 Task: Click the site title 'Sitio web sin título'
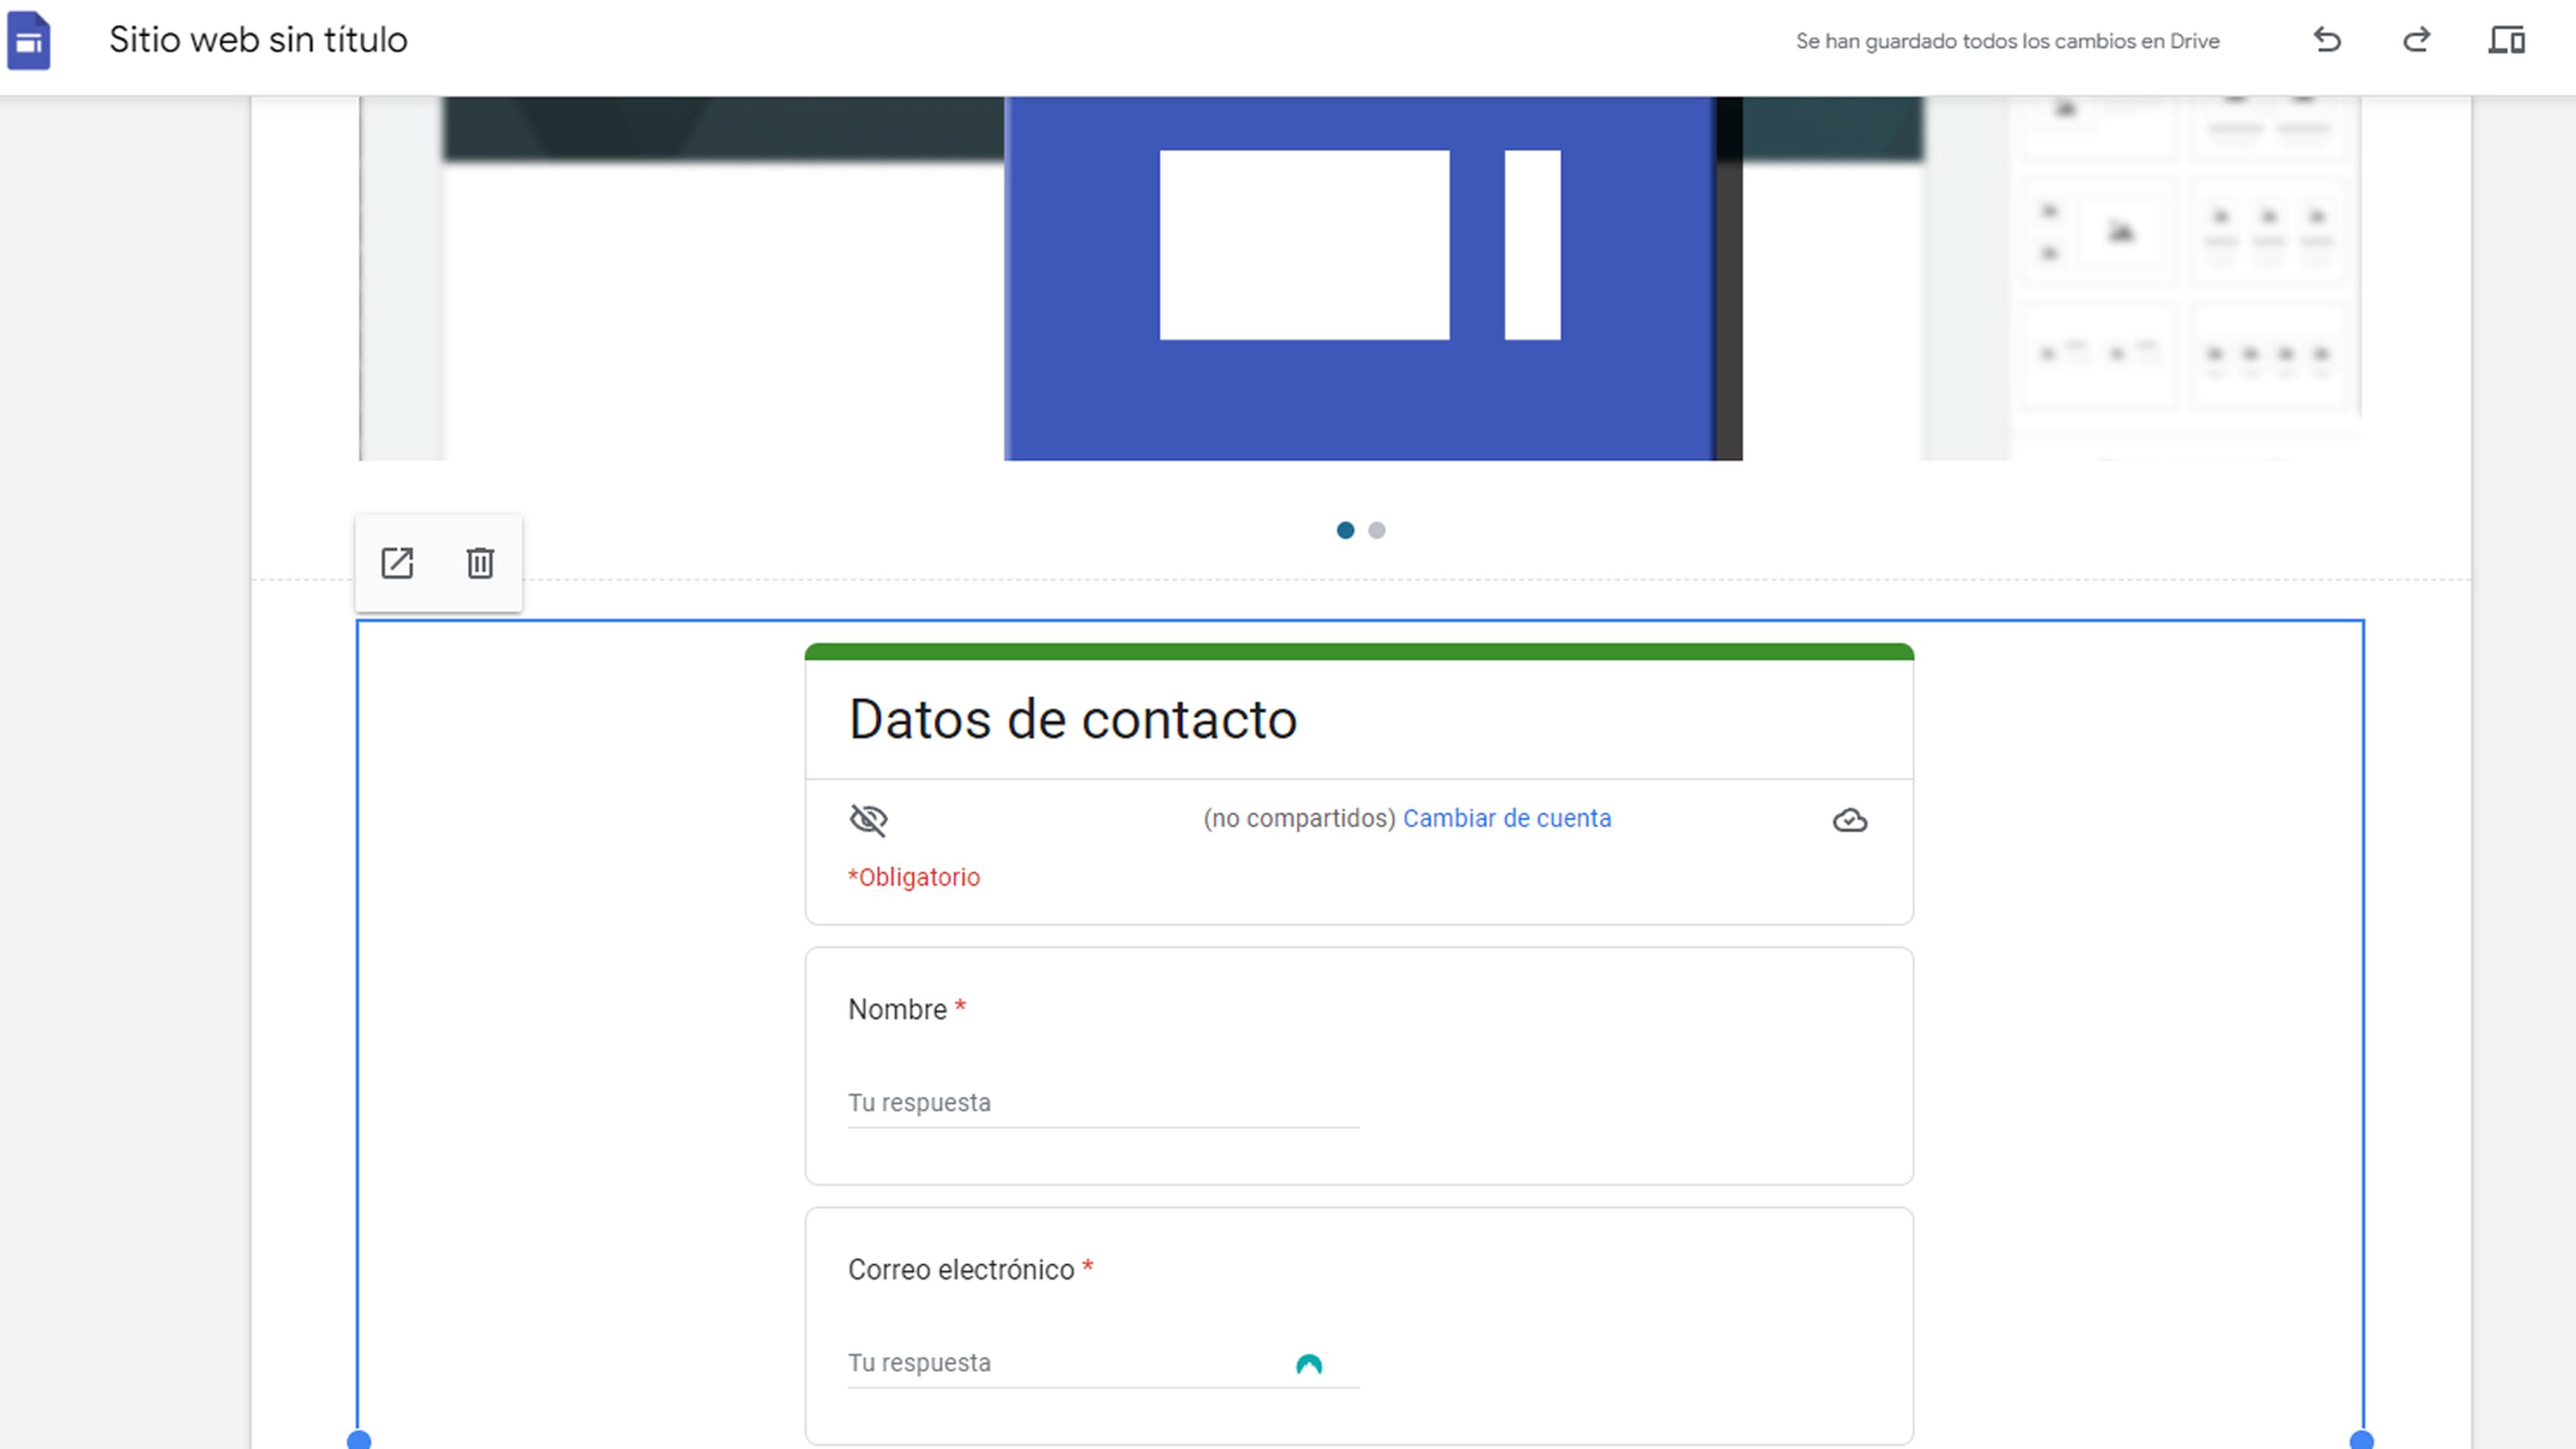[x=258, y=40]
